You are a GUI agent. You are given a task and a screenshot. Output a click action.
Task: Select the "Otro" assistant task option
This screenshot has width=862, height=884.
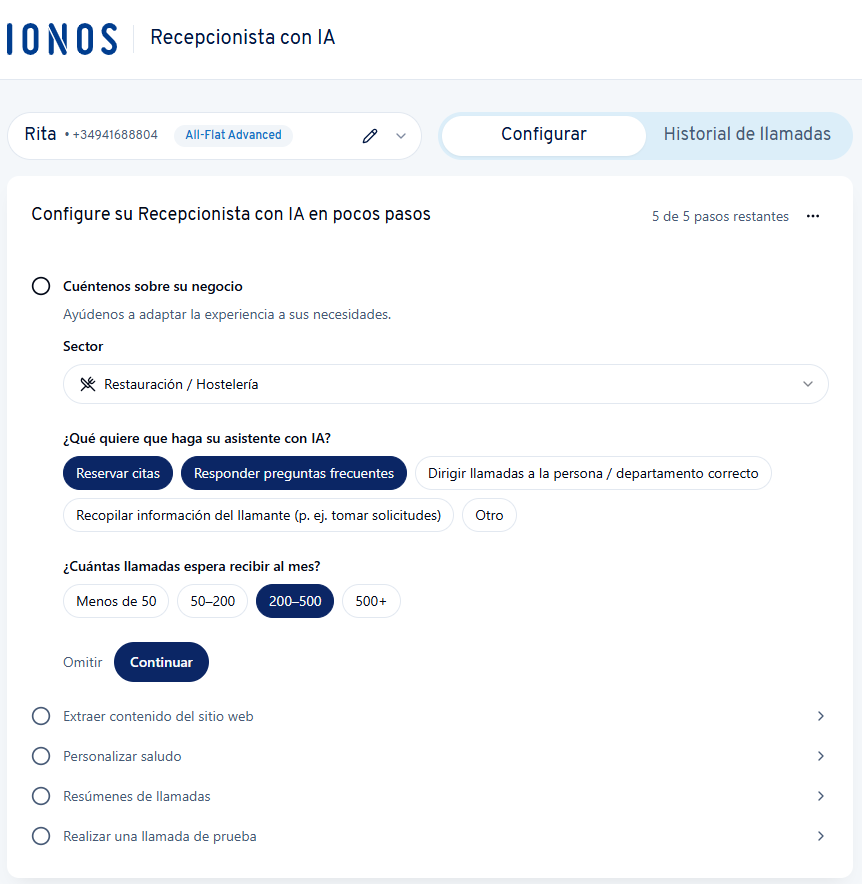489,515
